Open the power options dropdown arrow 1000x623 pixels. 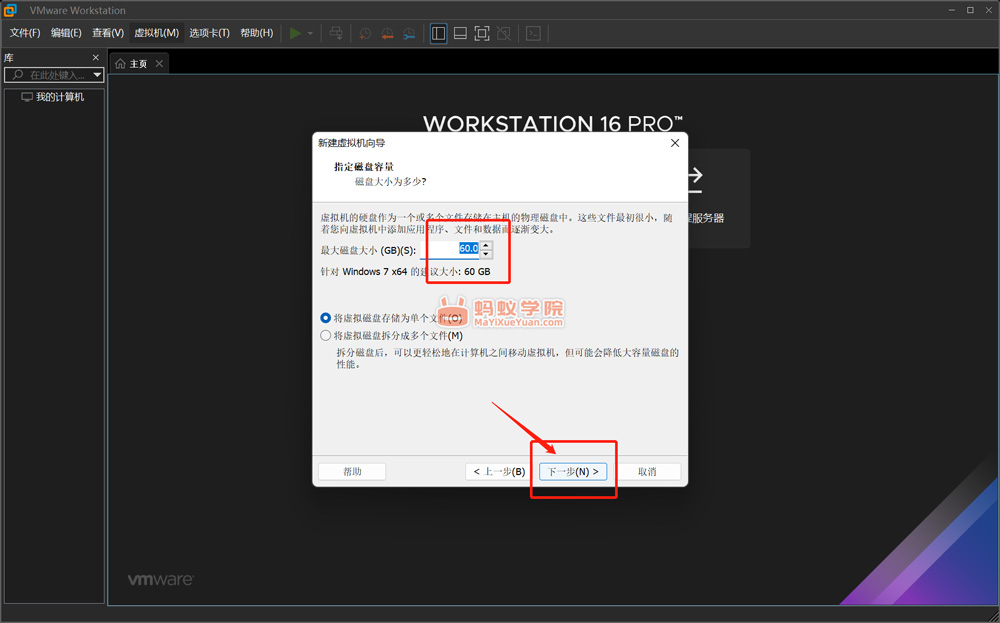311,33
